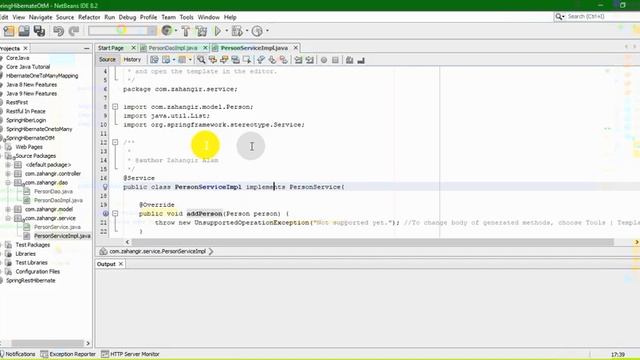
Task: Click the Find Next Occurrence icon
Action: pos(224,60)
